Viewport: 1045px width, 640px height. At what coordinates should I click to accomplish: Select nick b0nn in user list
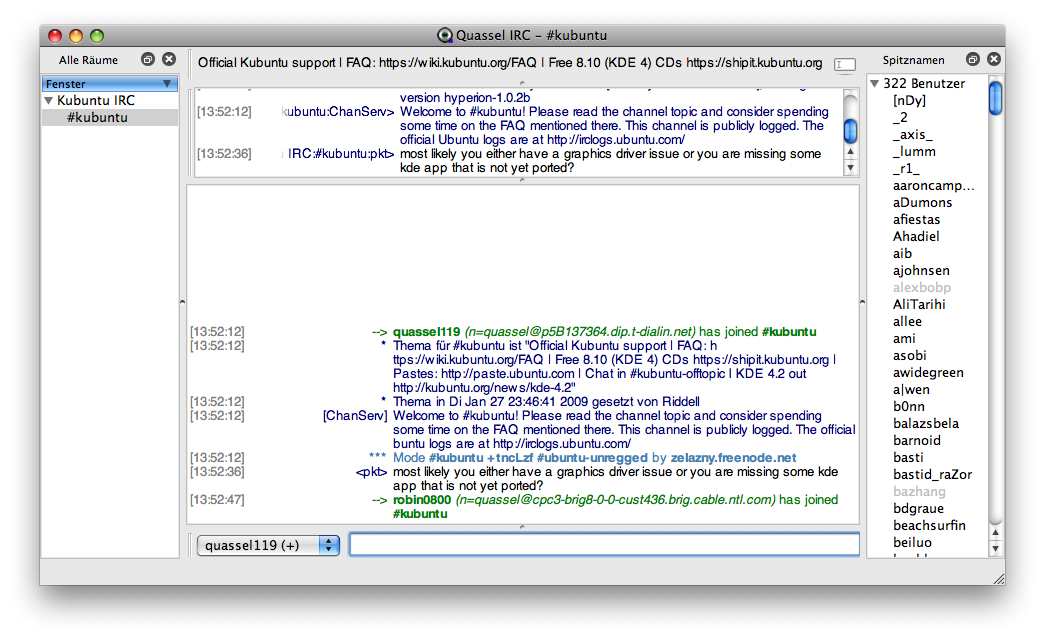pos(909,407)
